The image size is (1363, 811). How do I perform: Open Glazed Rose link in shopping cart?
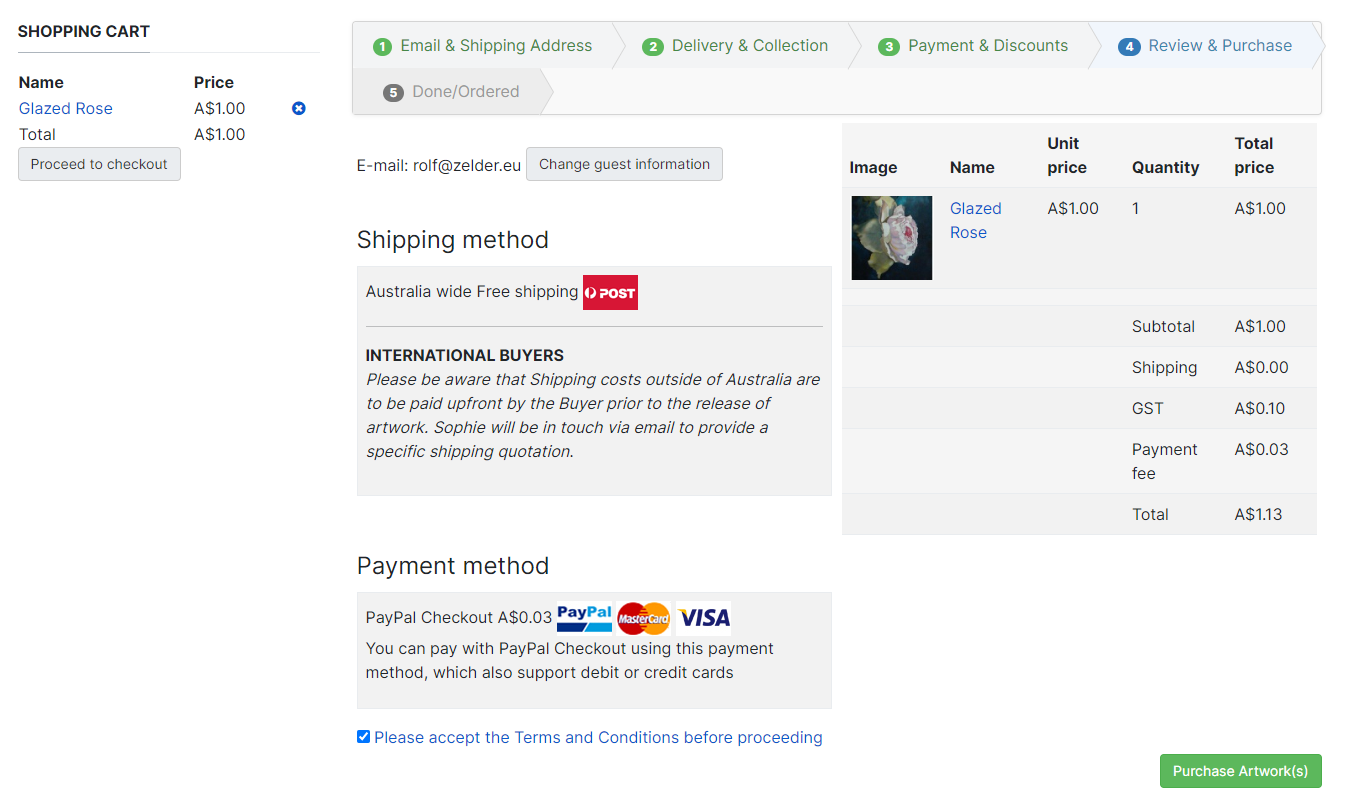click(x=66, y=108)
